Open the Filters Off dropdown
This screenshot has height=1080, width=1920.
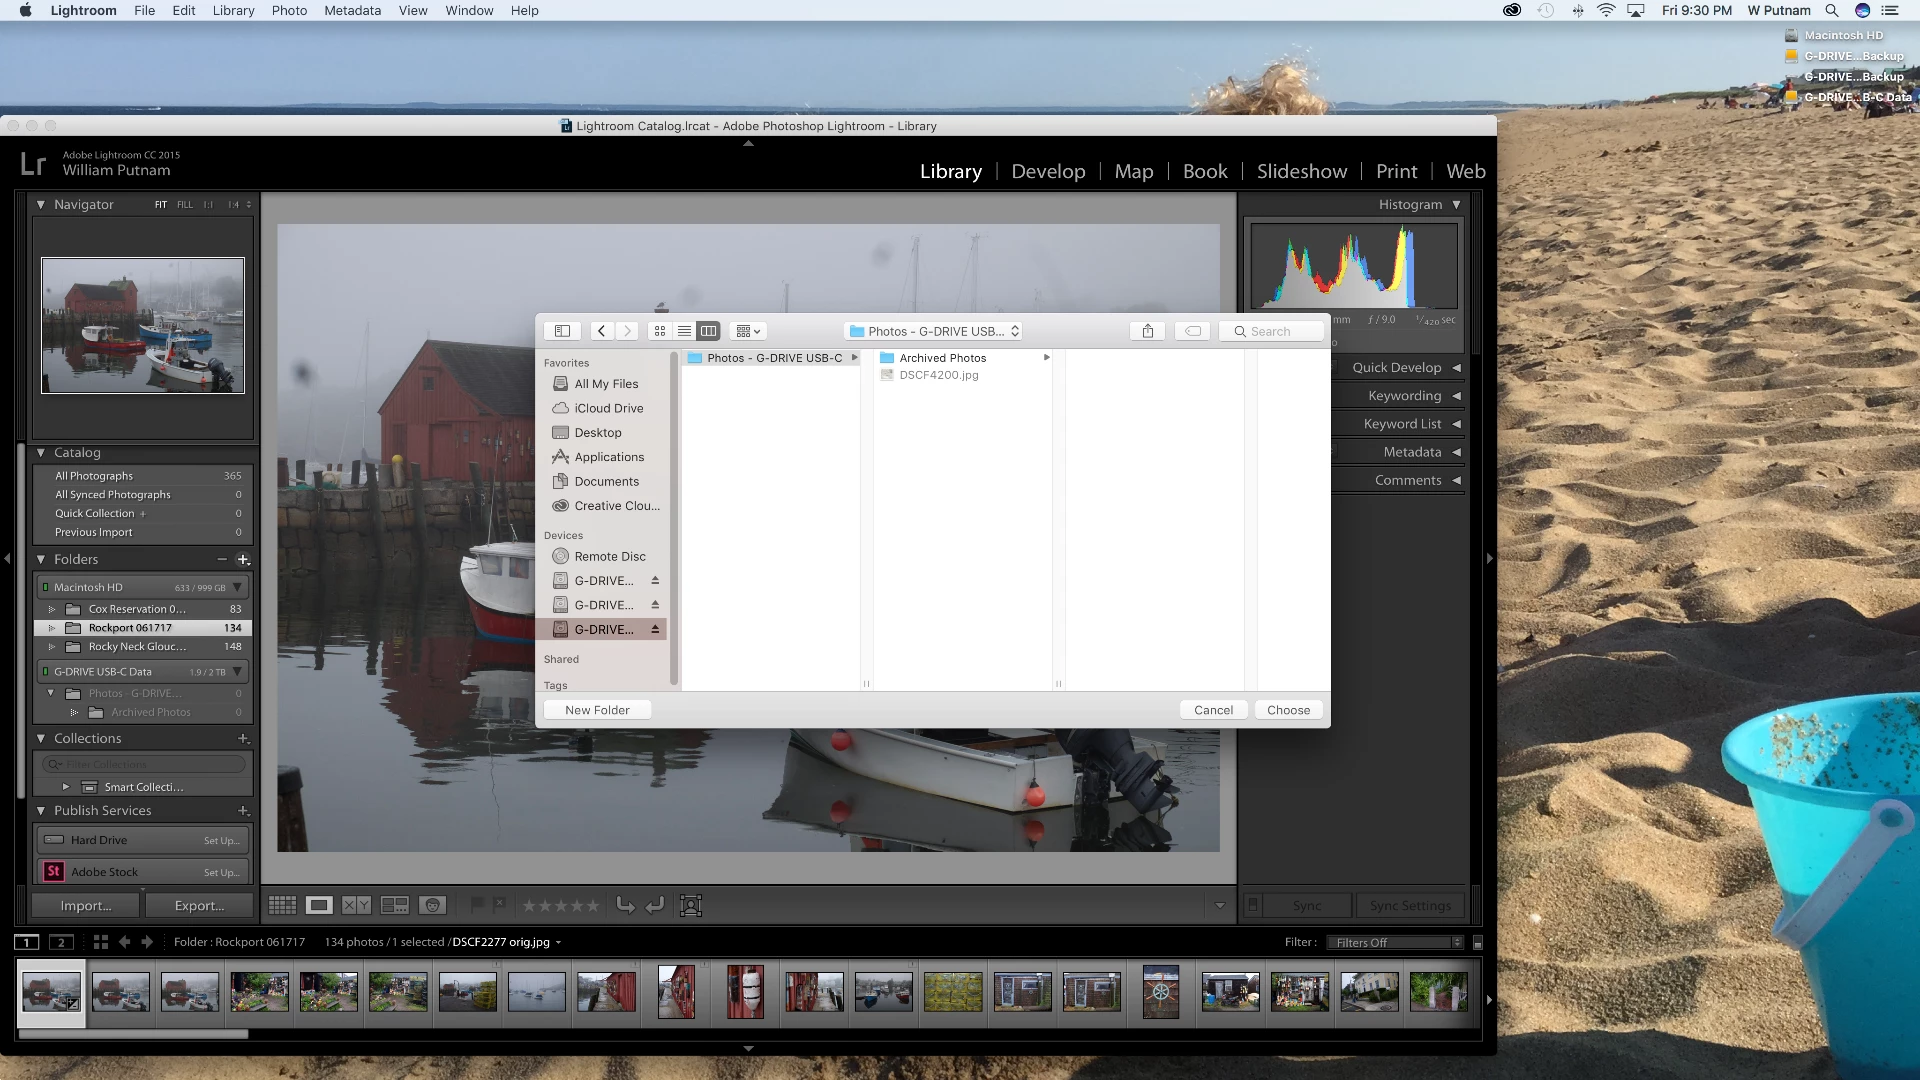coord(1397,942)
